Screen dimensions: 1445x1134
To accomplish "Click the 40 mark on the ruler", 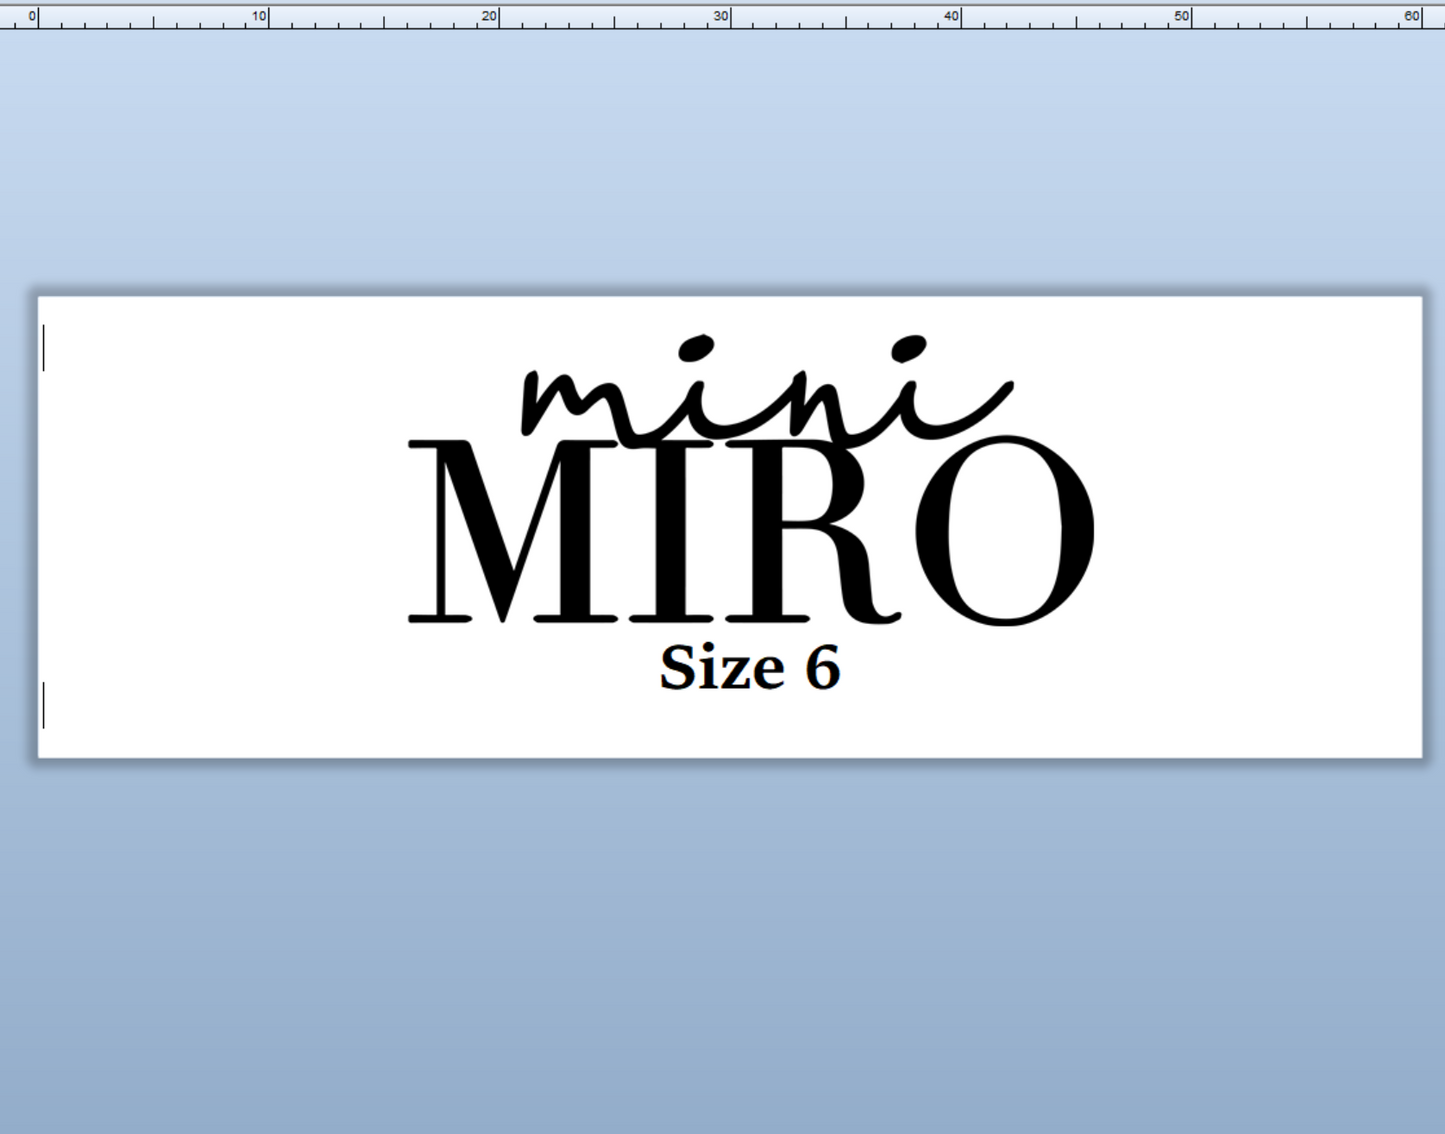I will coord(952,14).
